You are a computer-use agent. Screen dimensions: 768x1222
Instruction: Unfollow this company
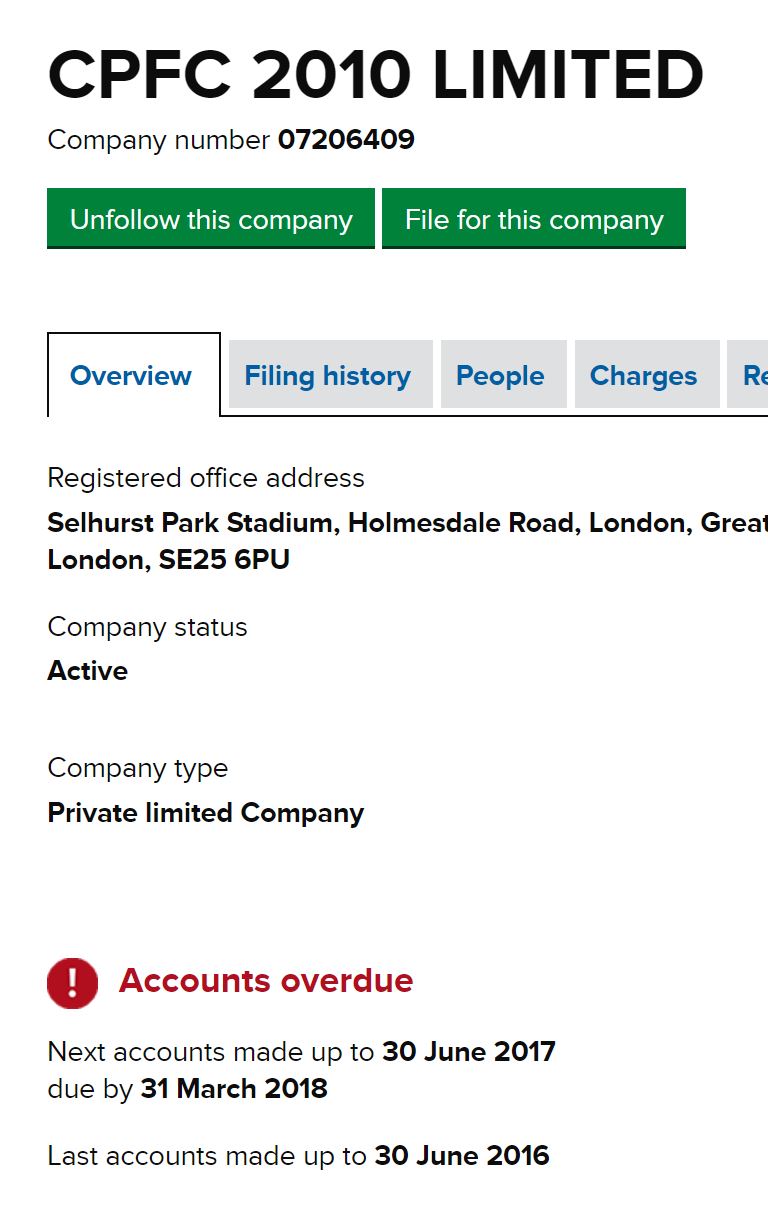(x=211, y=219)
